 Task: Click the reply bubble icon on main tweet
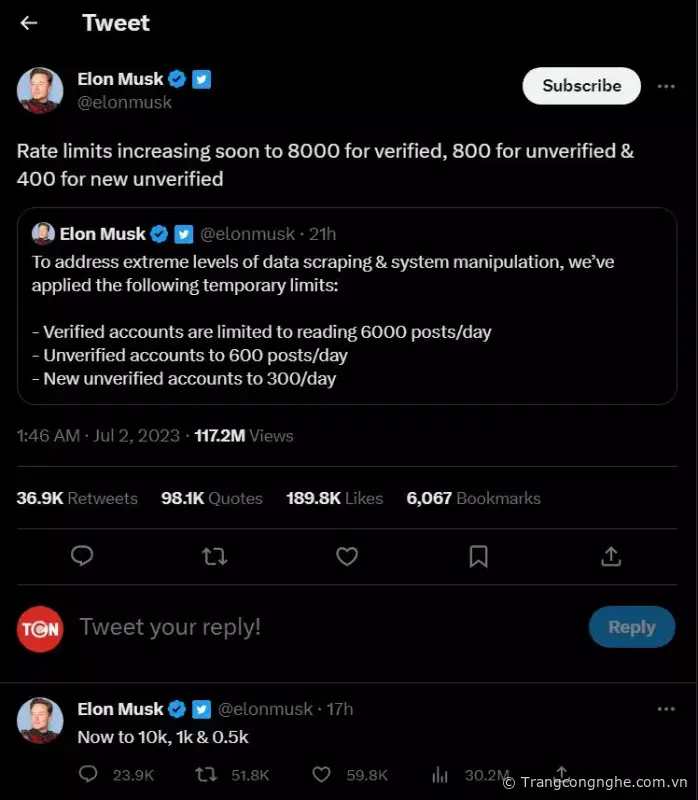coord(83,556)
